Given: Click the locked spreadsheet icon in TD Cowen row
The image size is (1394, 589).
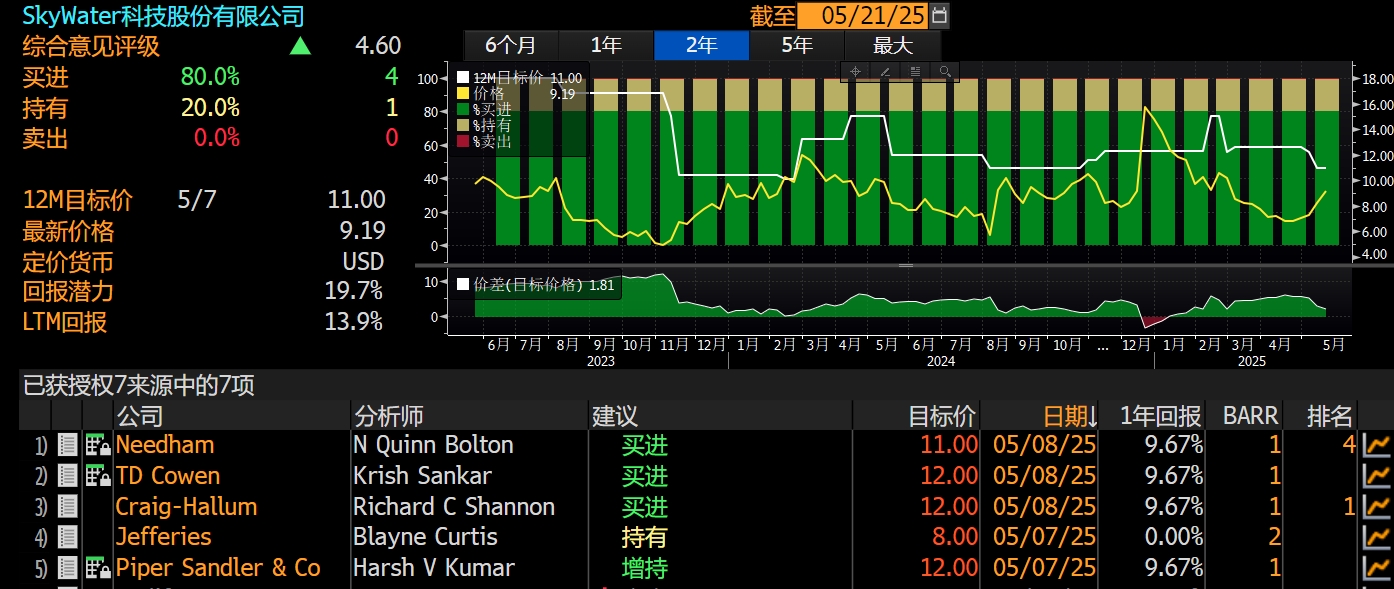Looking at the screenshot, I should tap(98, 476).
